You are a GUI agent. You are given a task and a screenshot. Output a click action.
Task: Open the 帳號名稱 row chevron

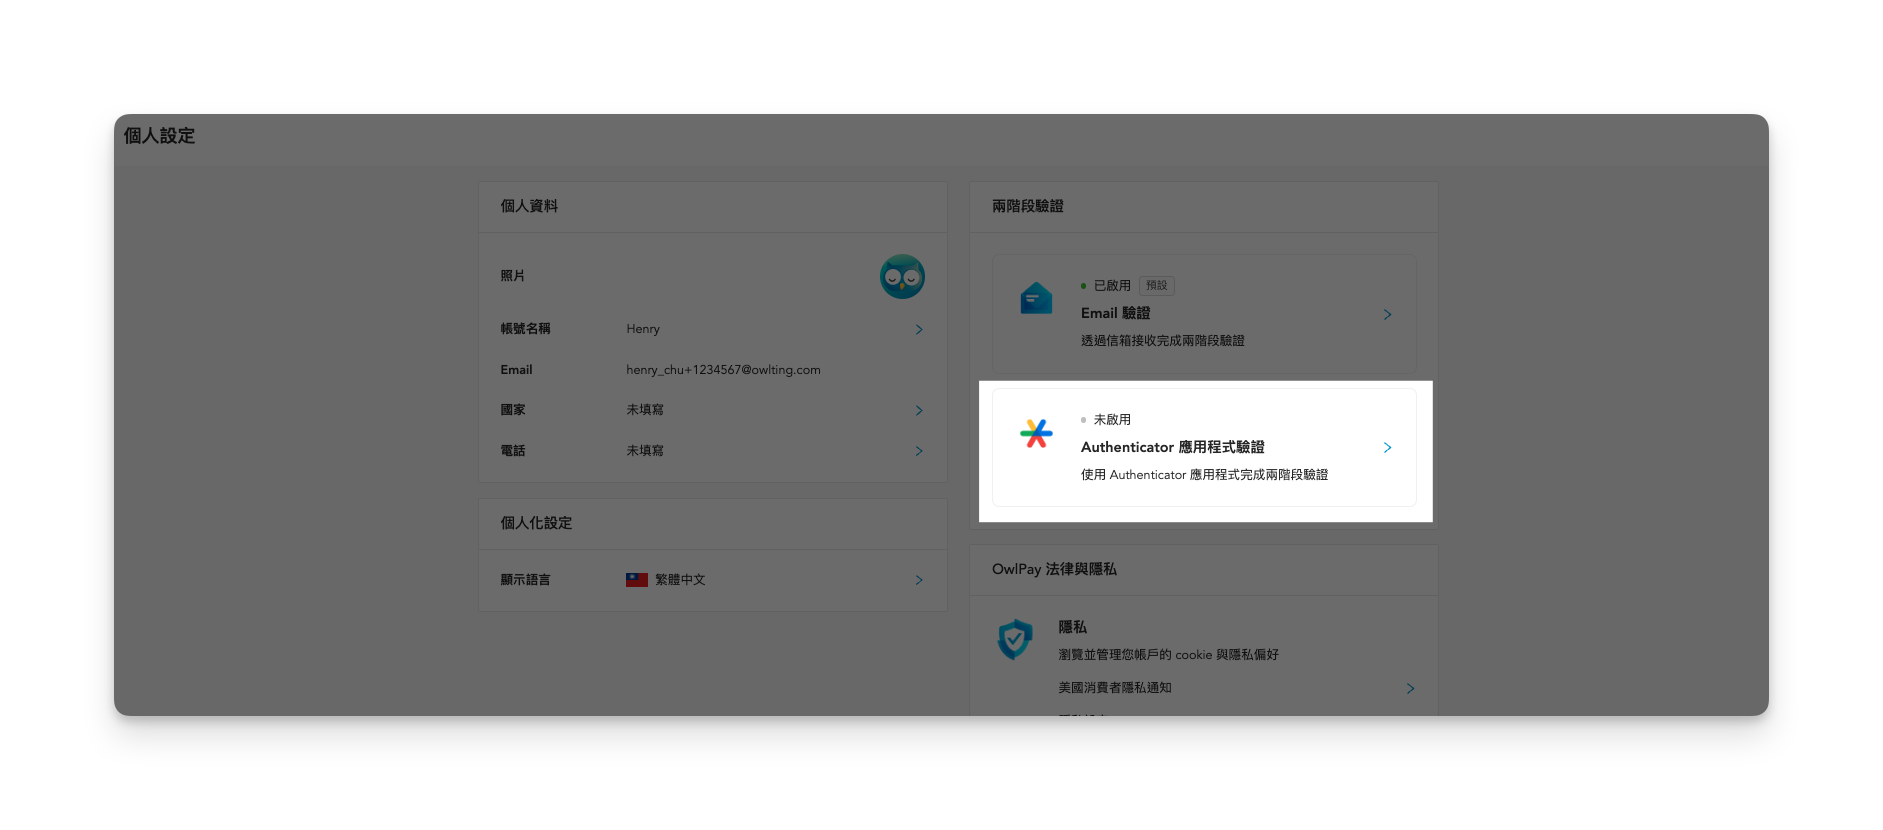(919, 329)
